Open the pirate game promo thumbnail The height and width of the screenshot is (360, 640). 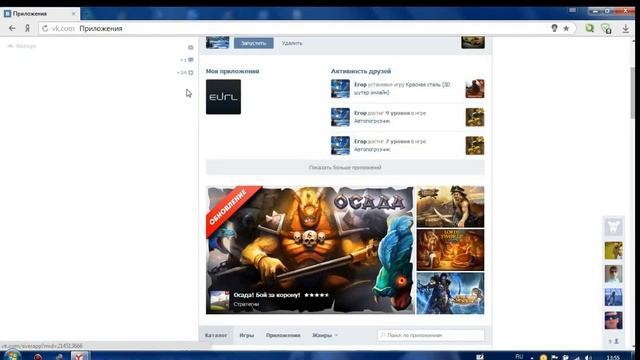[450, 207]
